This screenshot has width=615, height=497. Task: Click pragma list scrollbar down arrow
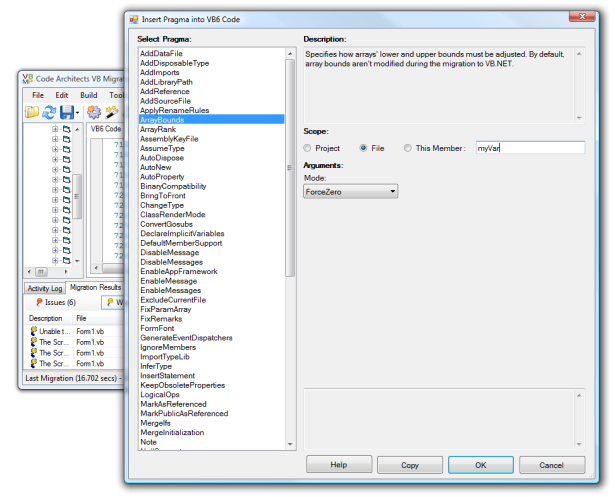tap(290, 444)
